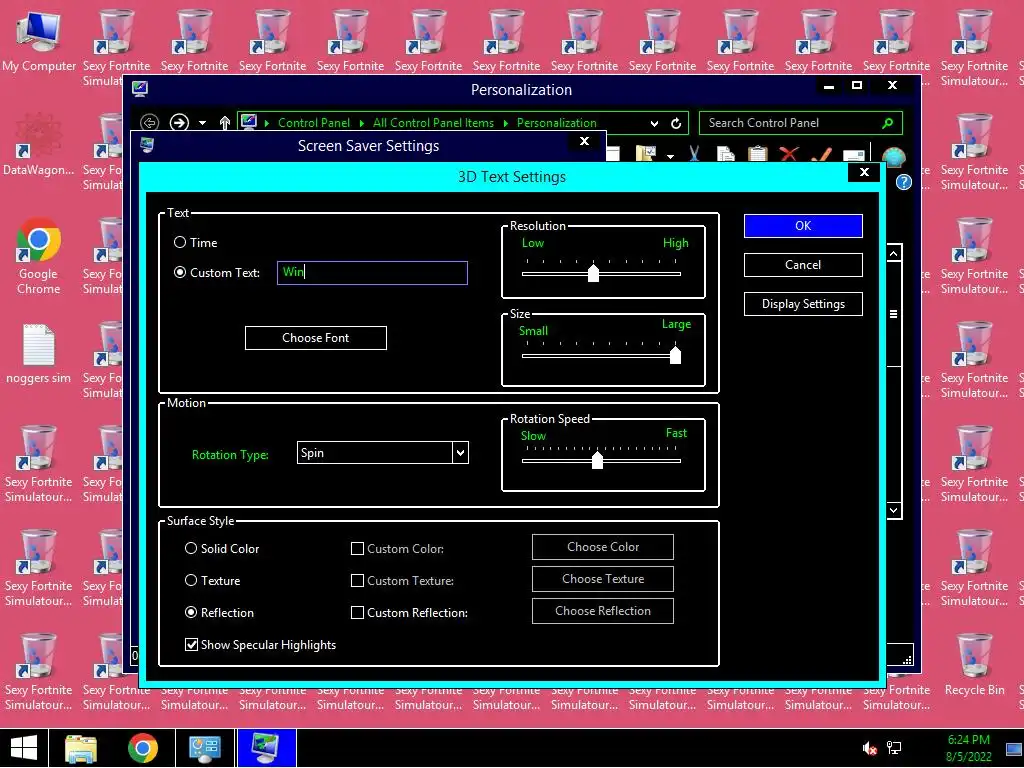Click Choose Texture button

(603, 579)
